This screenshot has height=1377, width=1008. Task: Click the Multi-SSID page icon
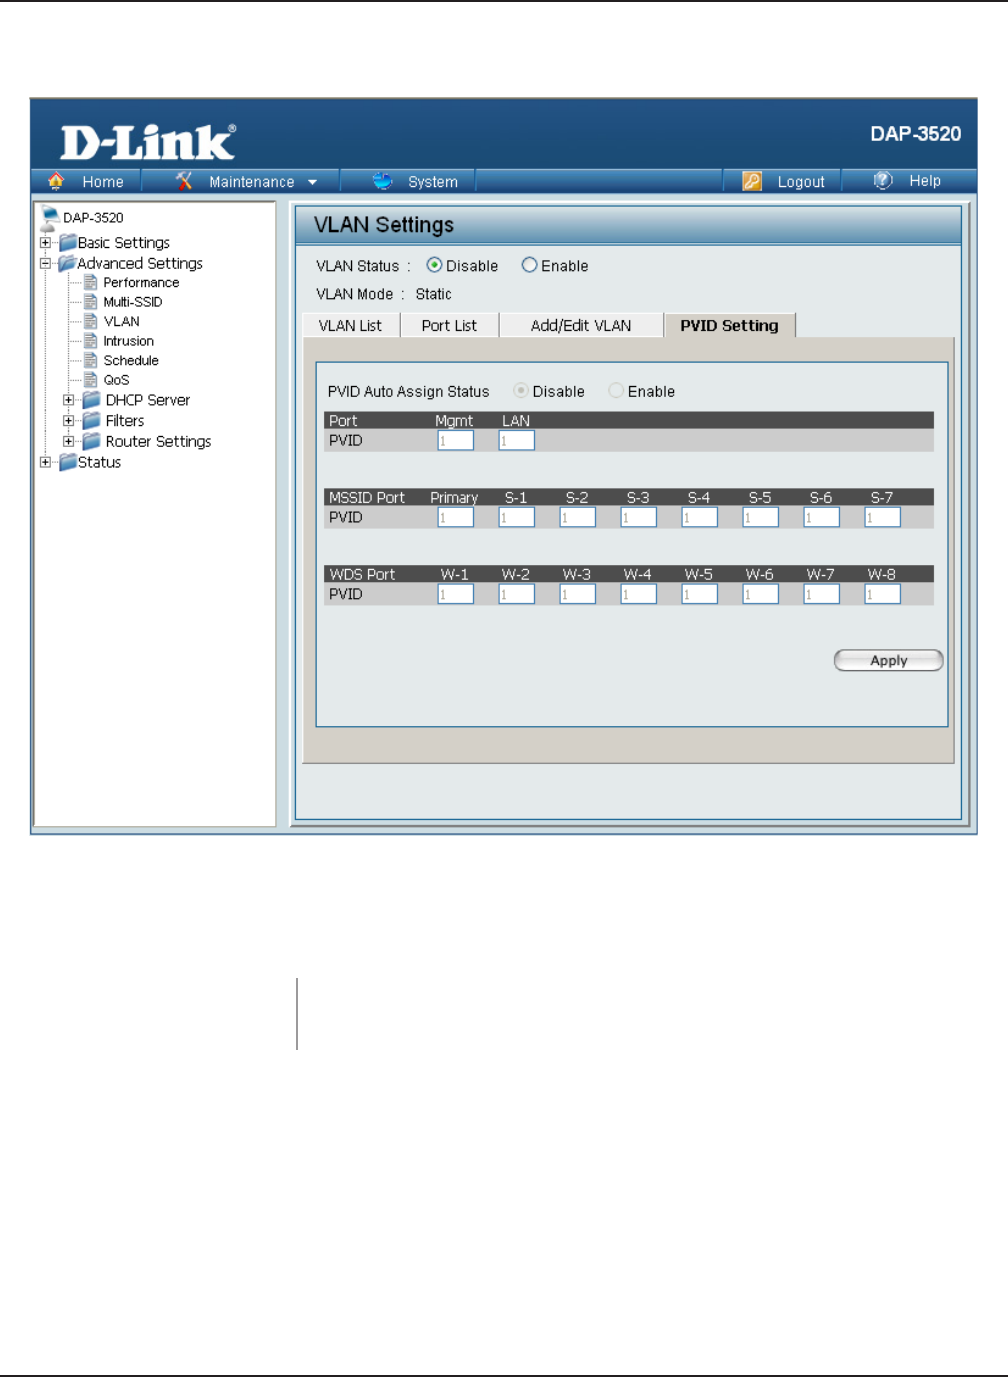coord(90,301)
